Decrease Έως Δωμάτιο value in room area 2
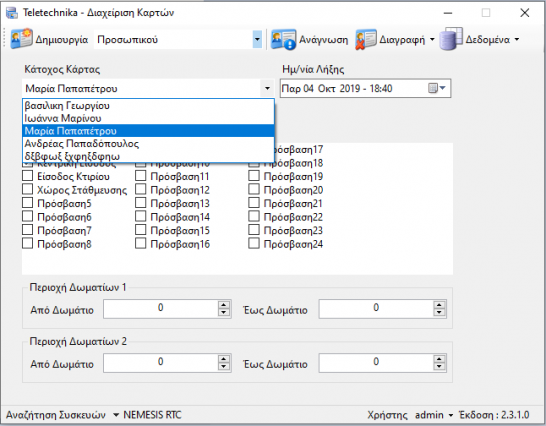The width and height of the screenshot is (546, 426). (439, 366)
